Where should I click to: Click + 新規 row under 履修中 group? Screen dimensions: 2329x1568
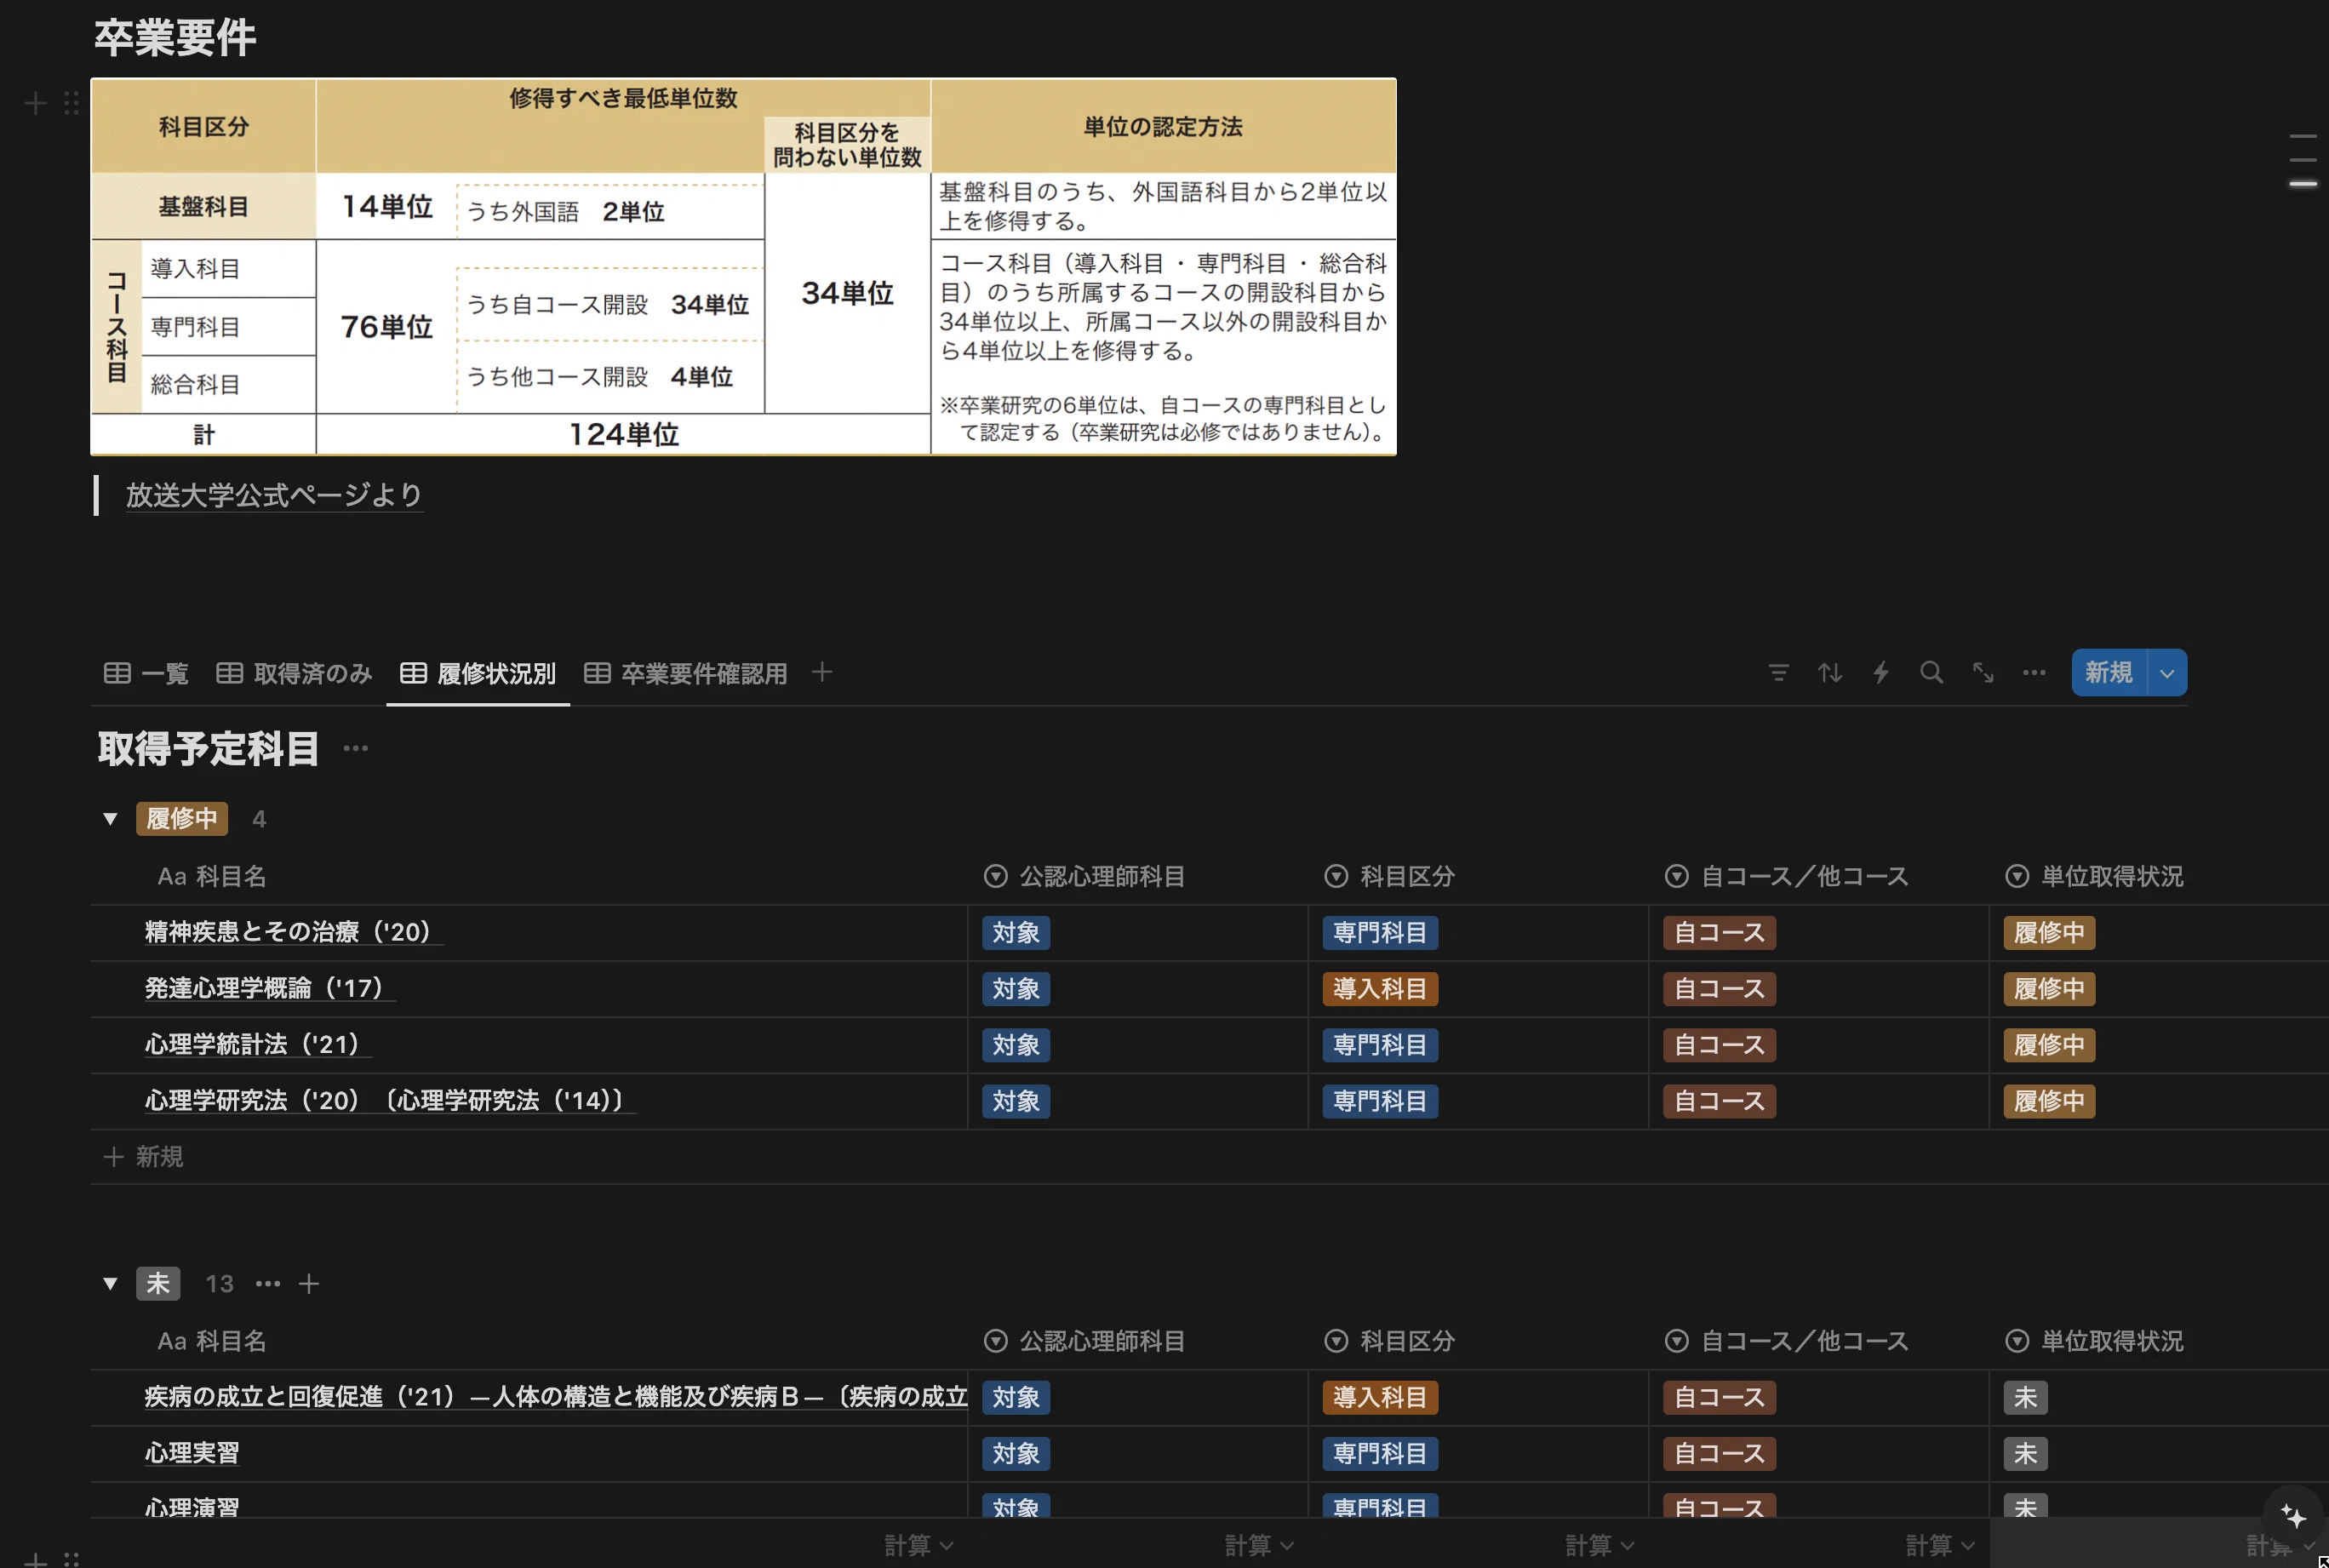144,1157
